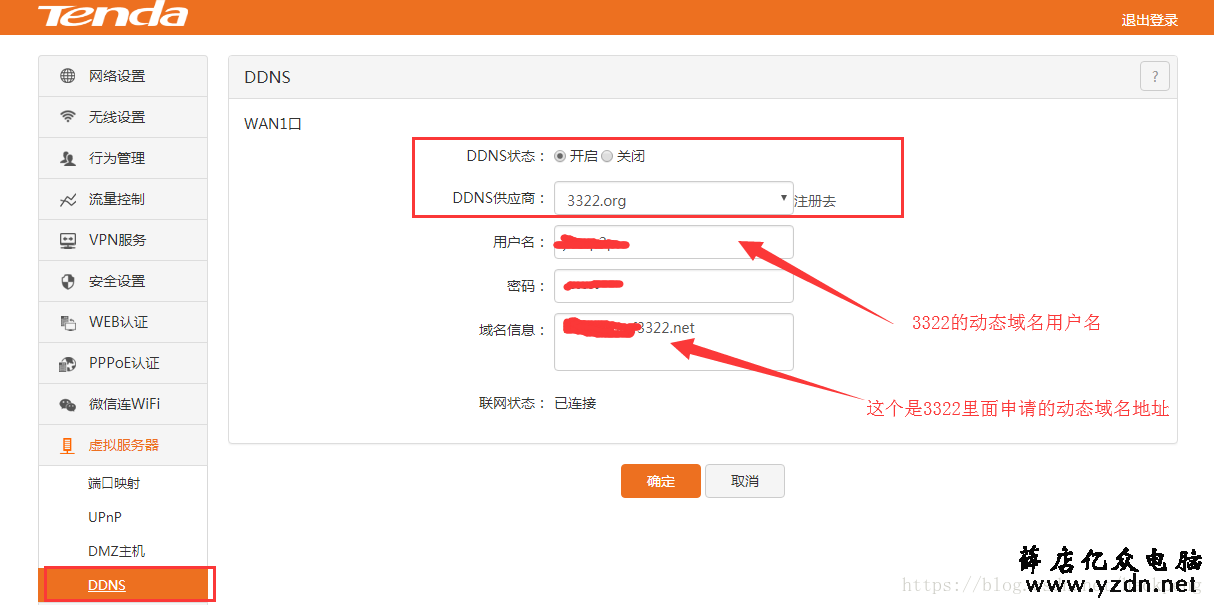Collapse 虚拟服务器 via its server icon
1214x605 pixels.
68,445
